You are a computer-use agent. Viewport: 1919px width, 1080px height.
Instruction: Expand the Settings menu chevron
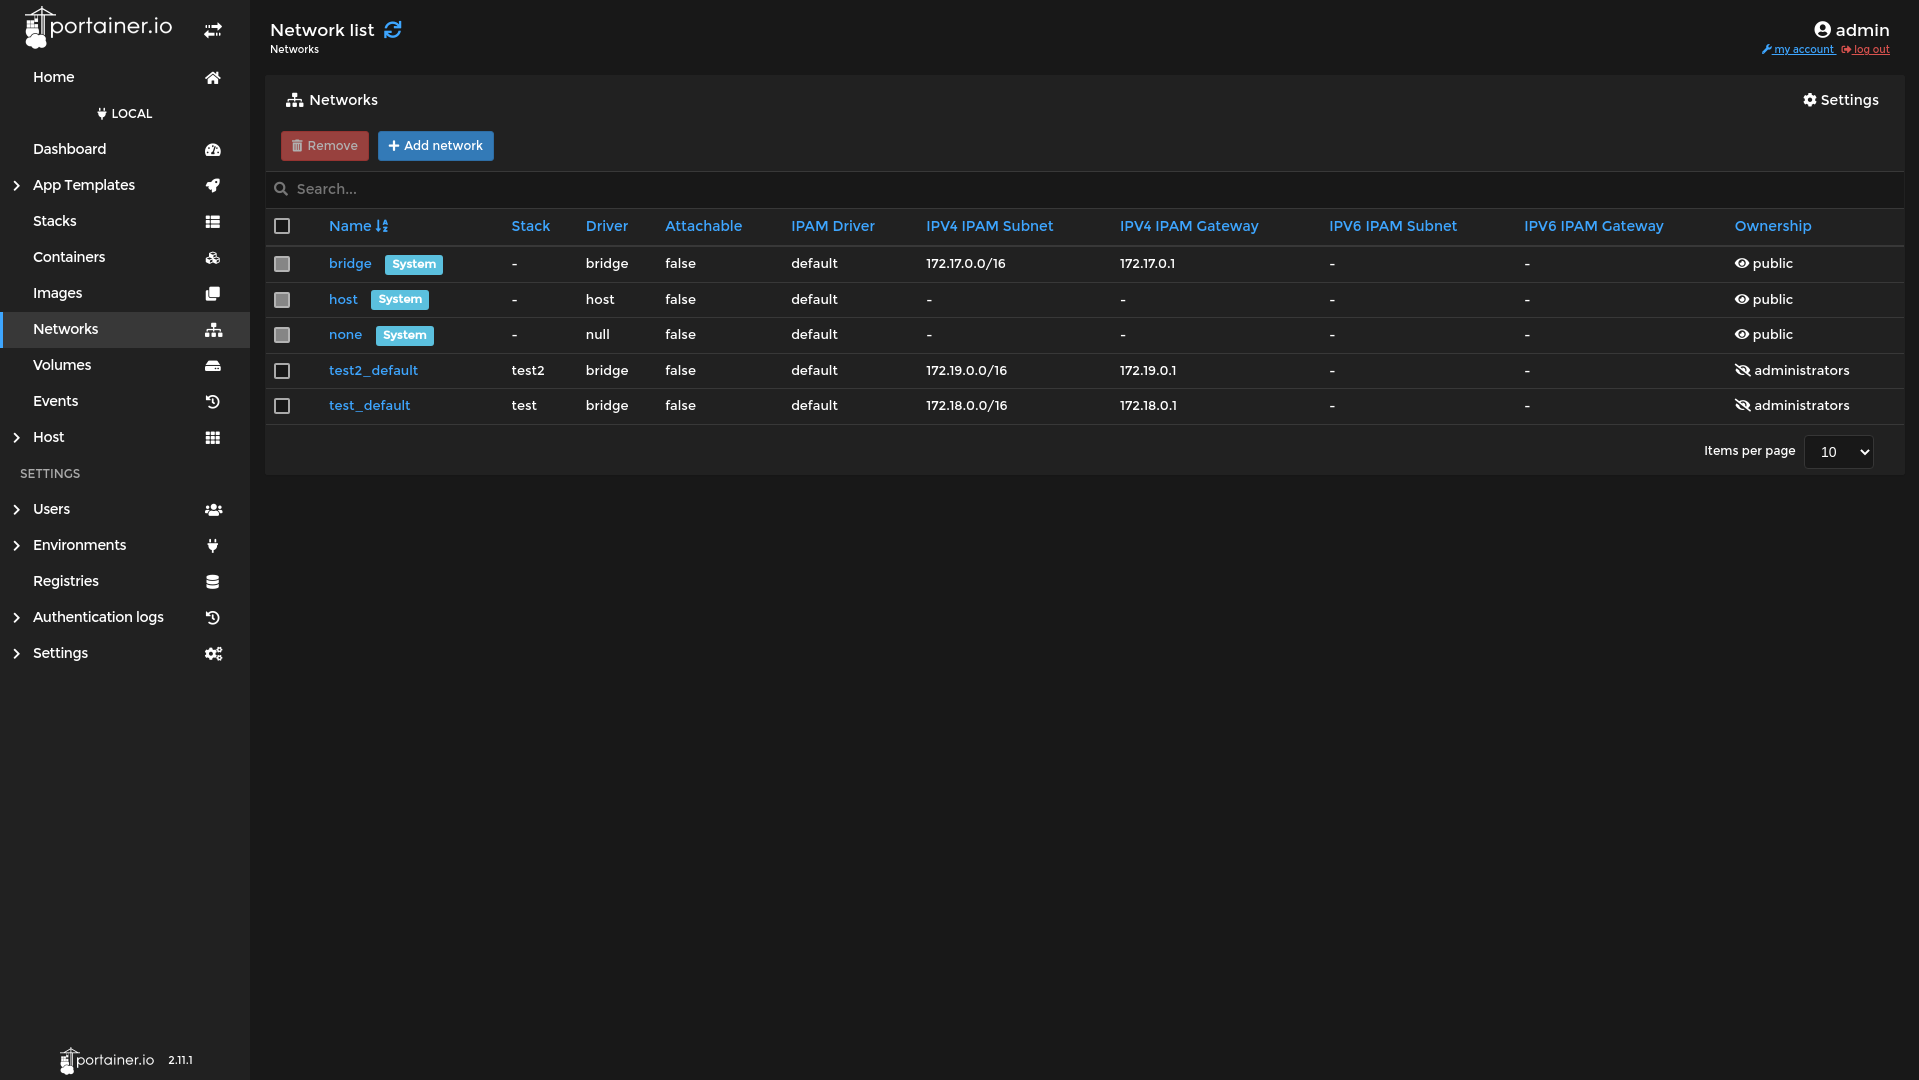click(16, 654)
